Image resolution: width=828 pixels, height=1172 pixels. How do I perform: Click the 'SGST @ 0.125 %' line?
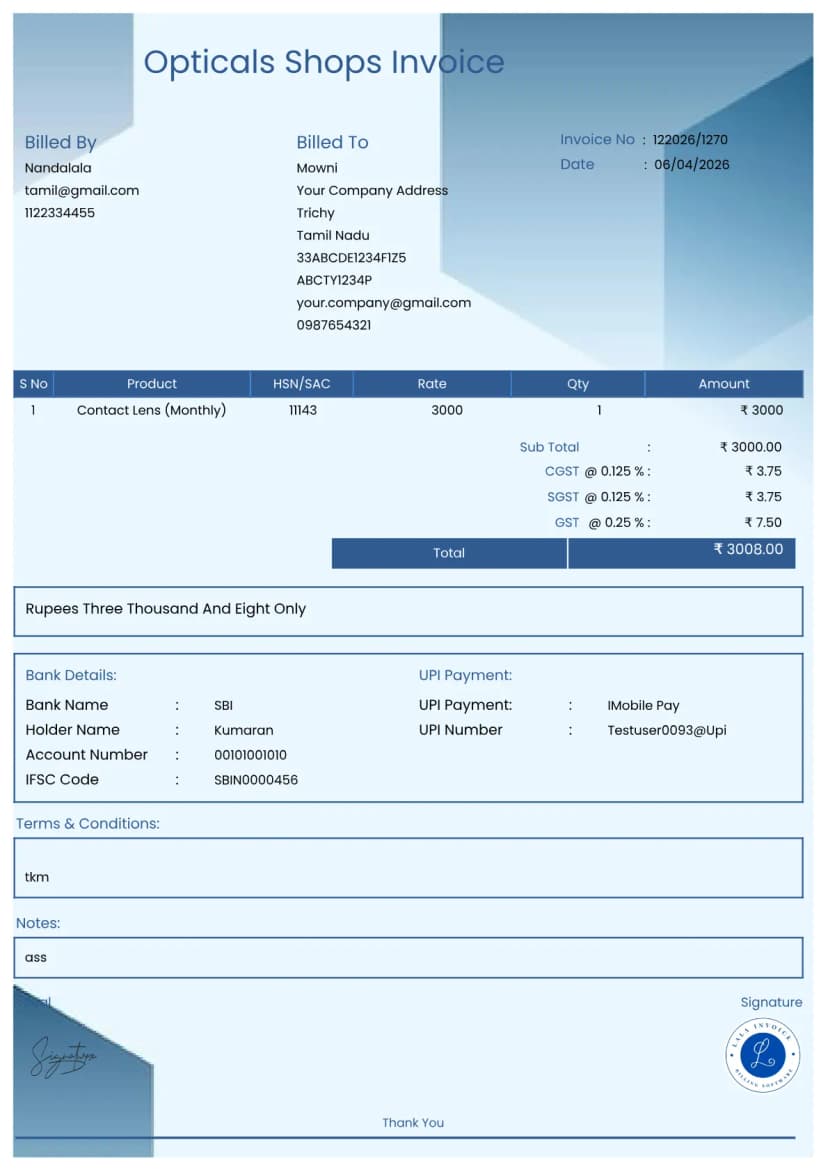[x=599, y=497]
